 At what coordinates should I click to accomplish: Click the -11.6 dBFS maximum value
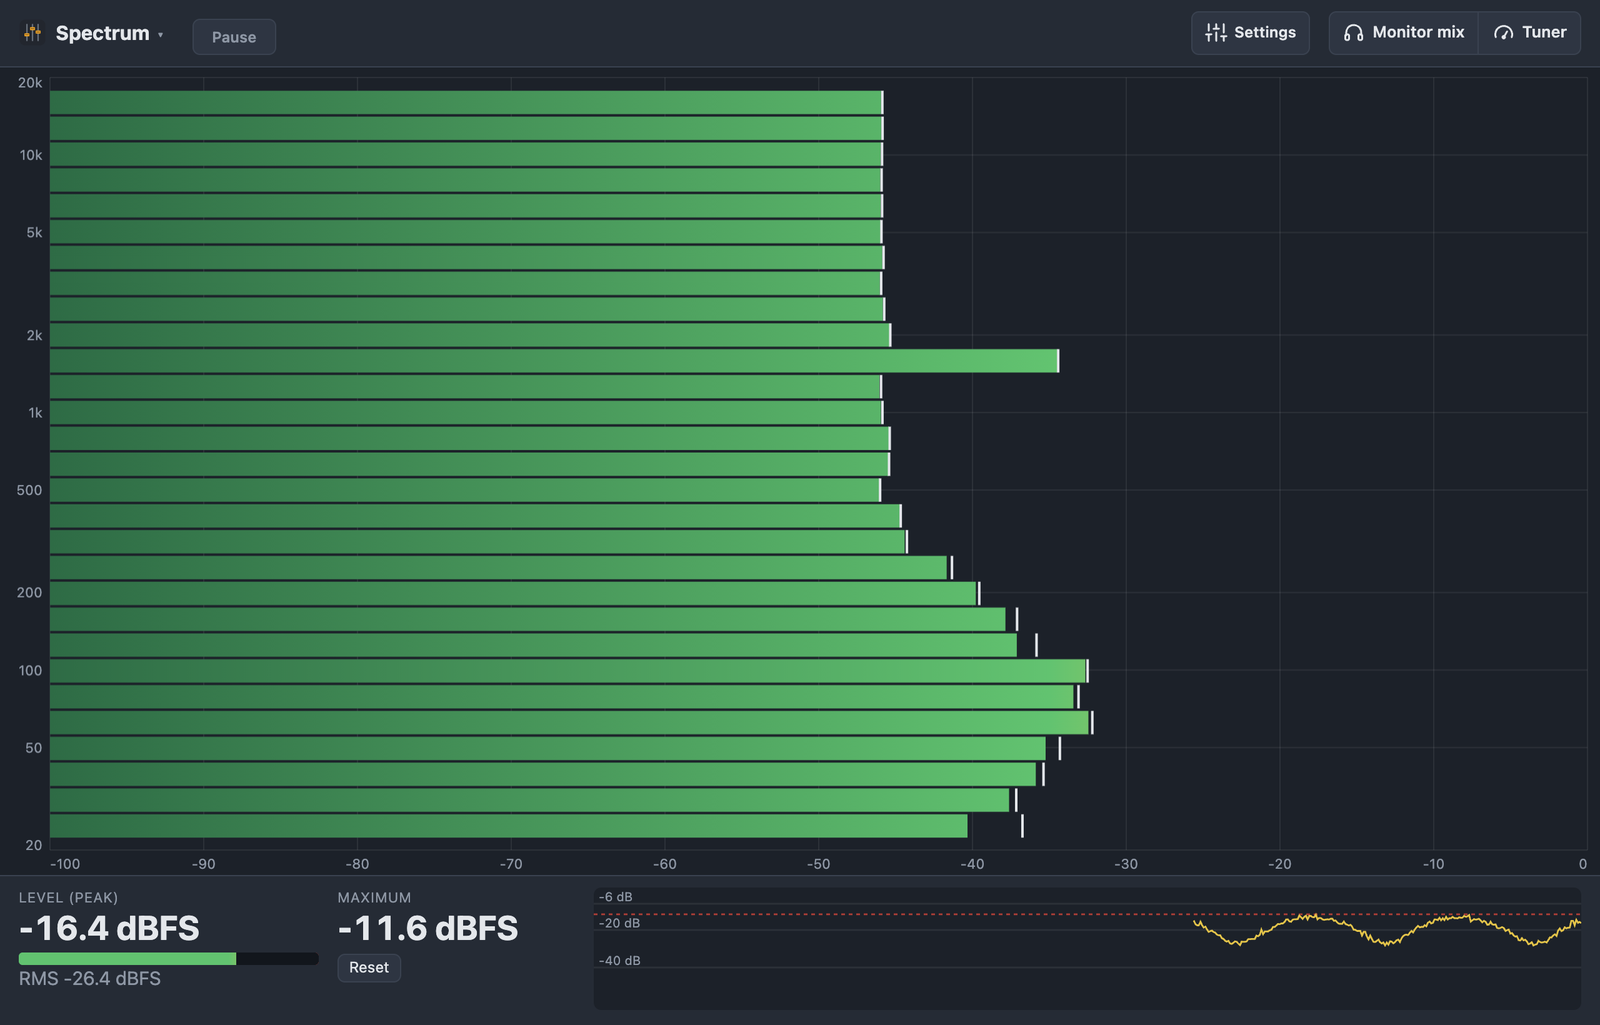(428, 929)
